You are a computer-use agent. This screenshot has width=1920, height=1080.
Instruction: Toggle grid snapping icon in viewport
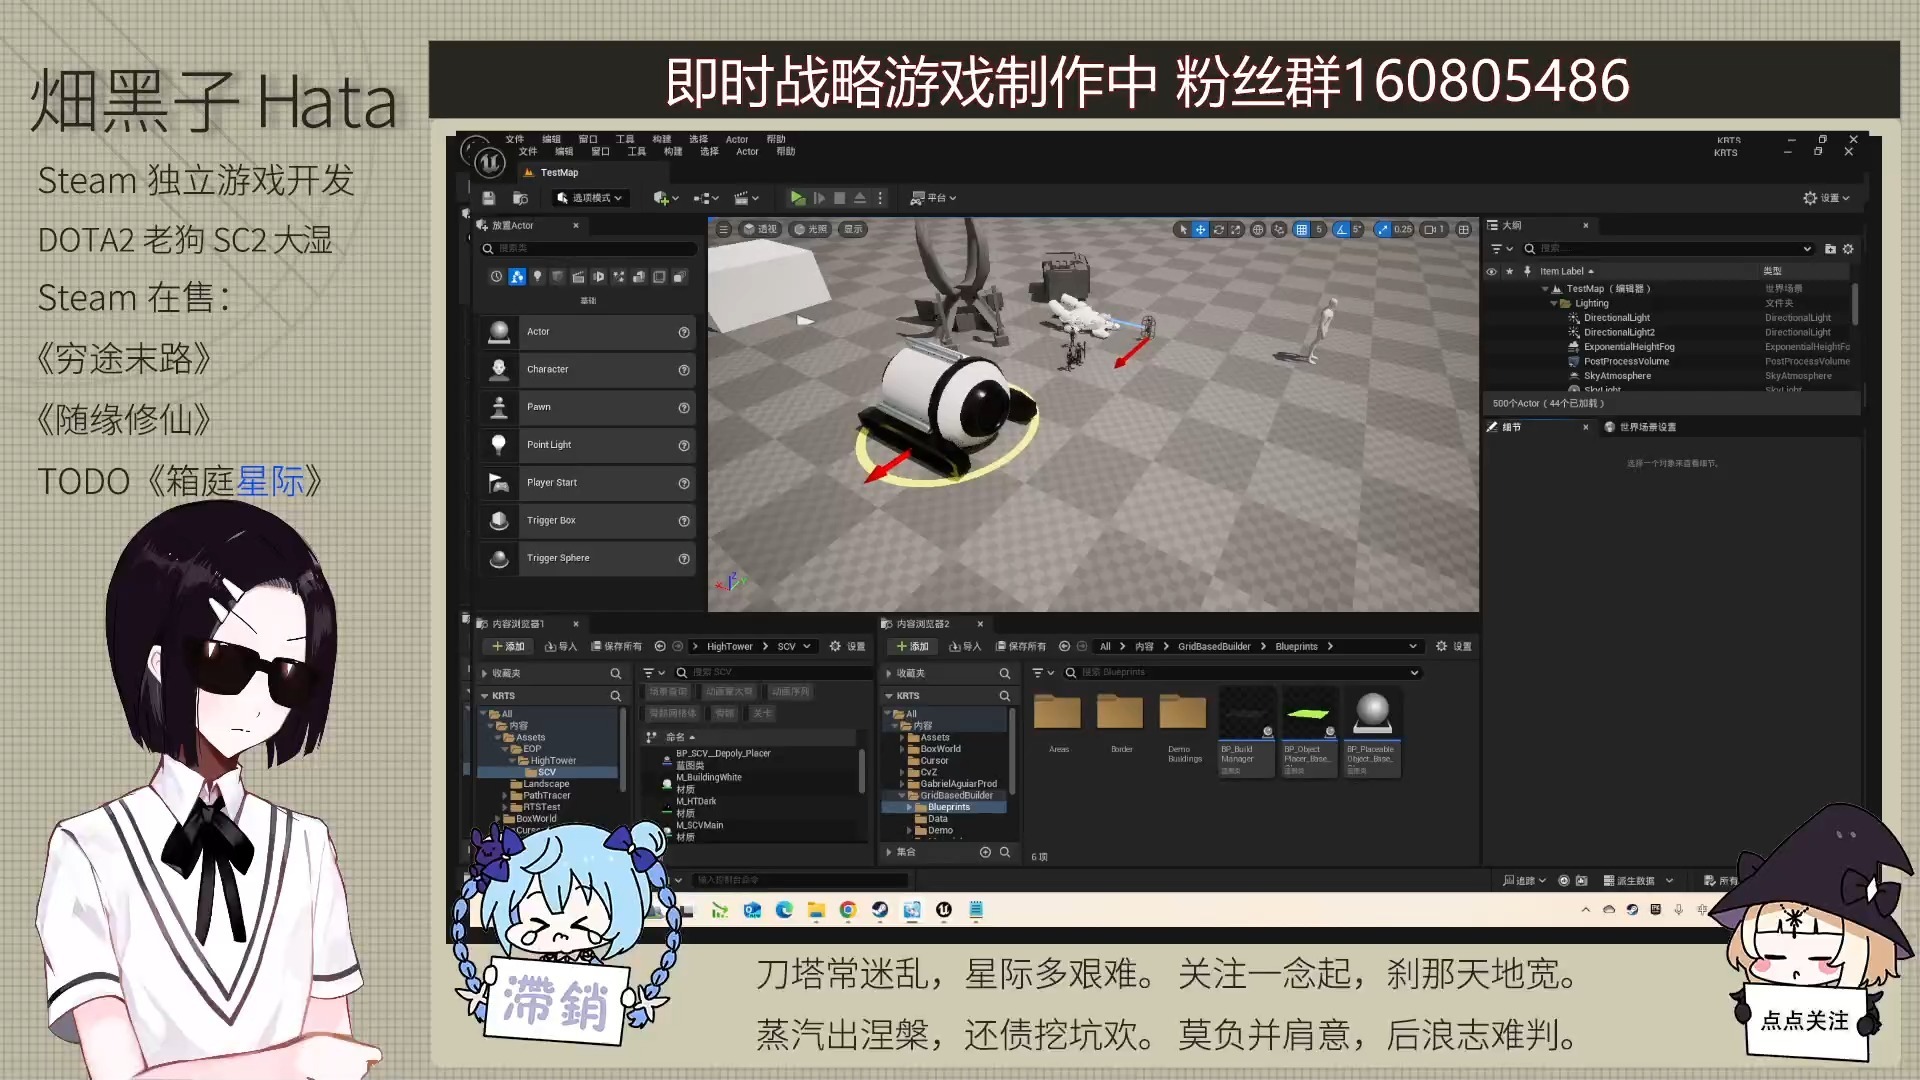point(1301,229)
